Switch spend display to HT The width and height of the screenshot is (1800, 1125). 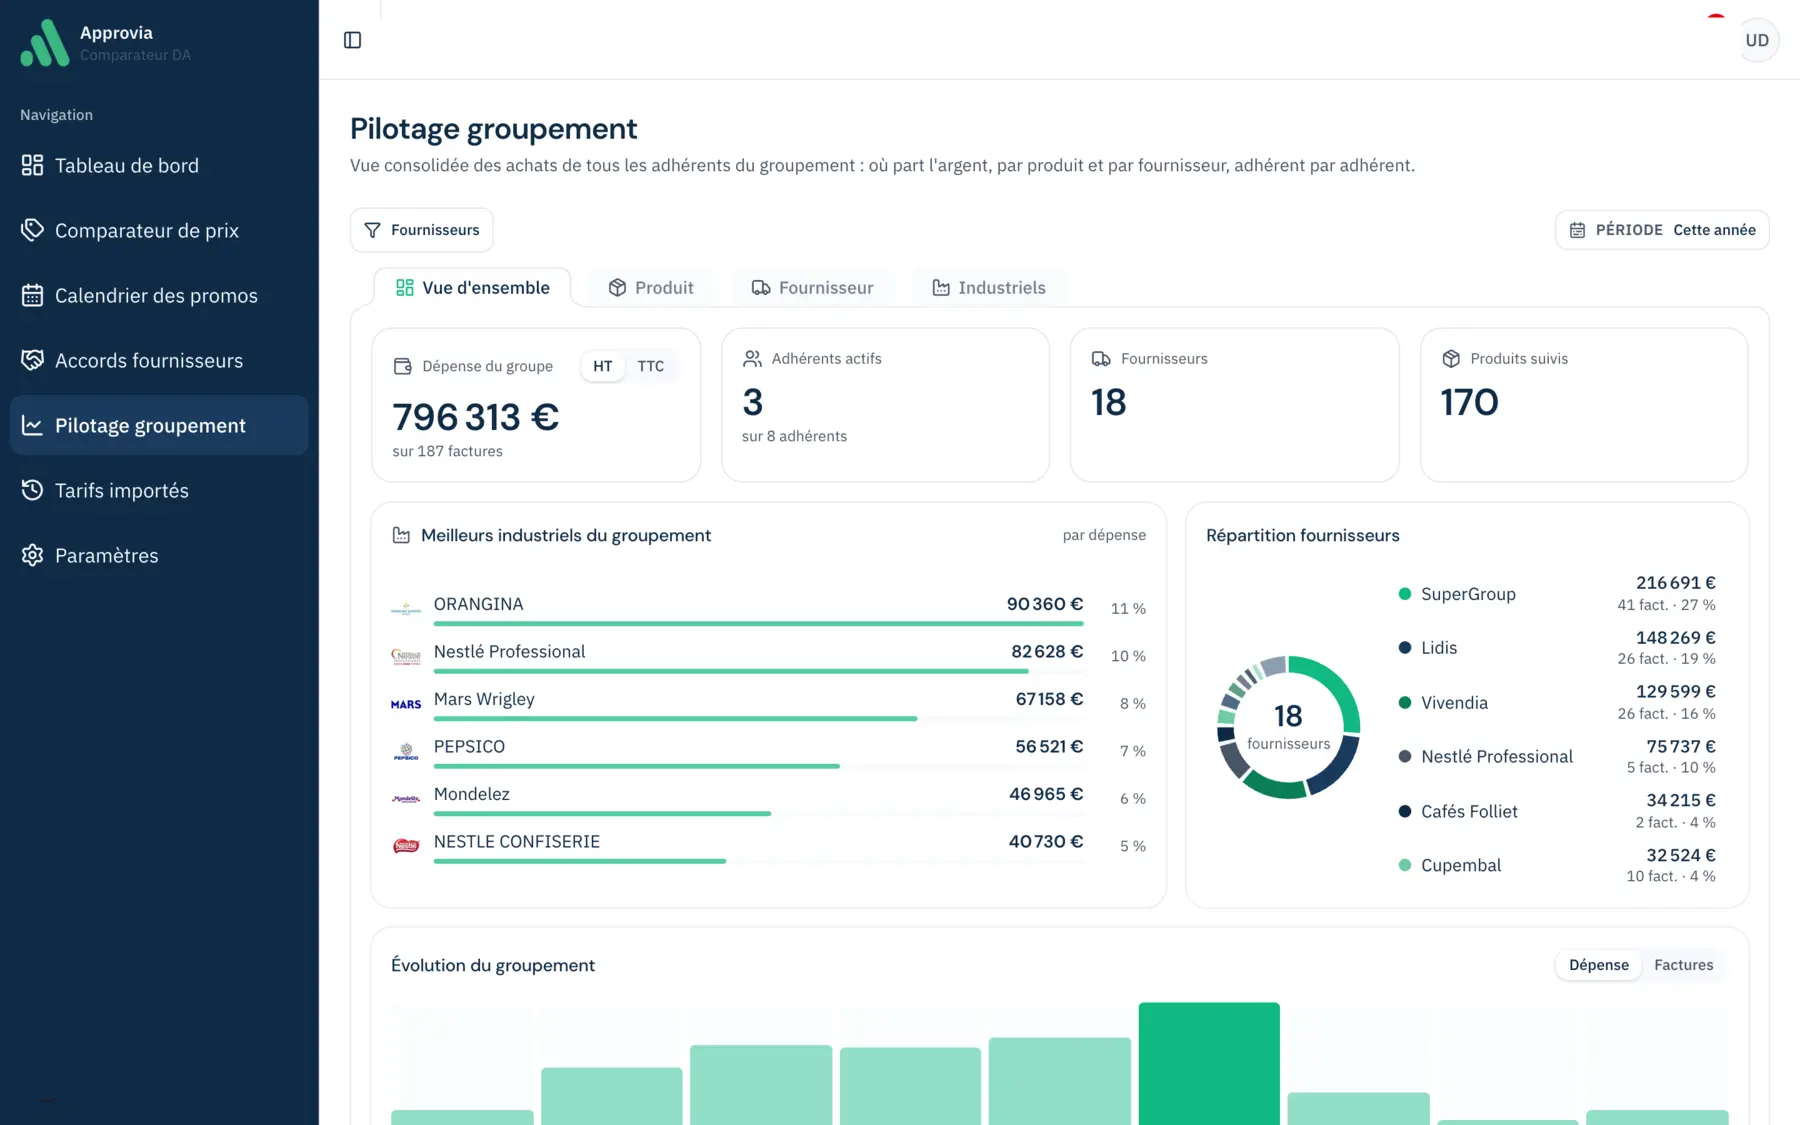coord(603,366)
